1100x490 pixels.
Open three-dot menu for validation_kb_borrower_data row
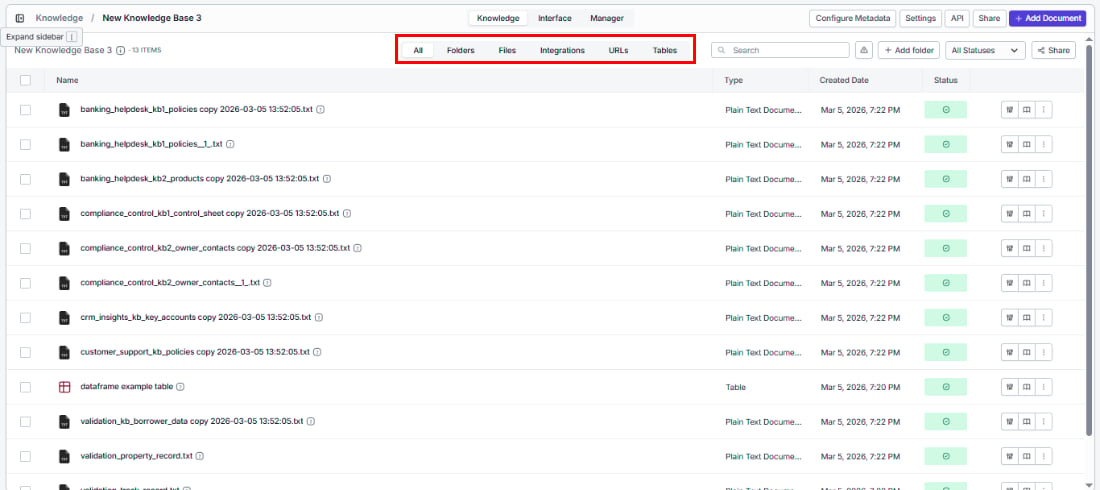1044,421
